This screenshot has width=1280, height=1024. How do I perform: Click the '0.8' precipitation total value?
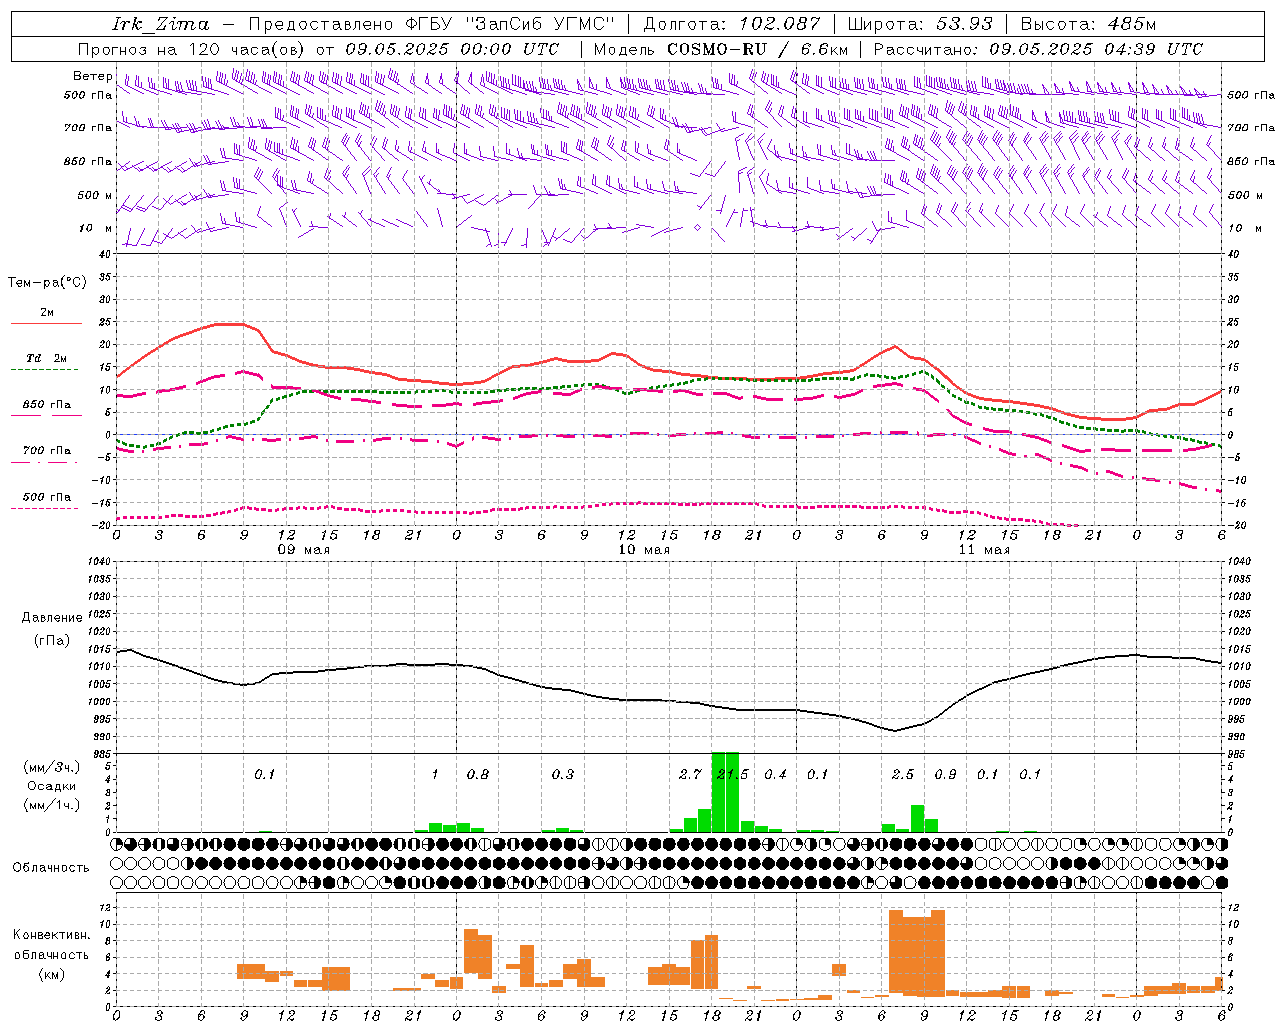[x=478, y=775]
